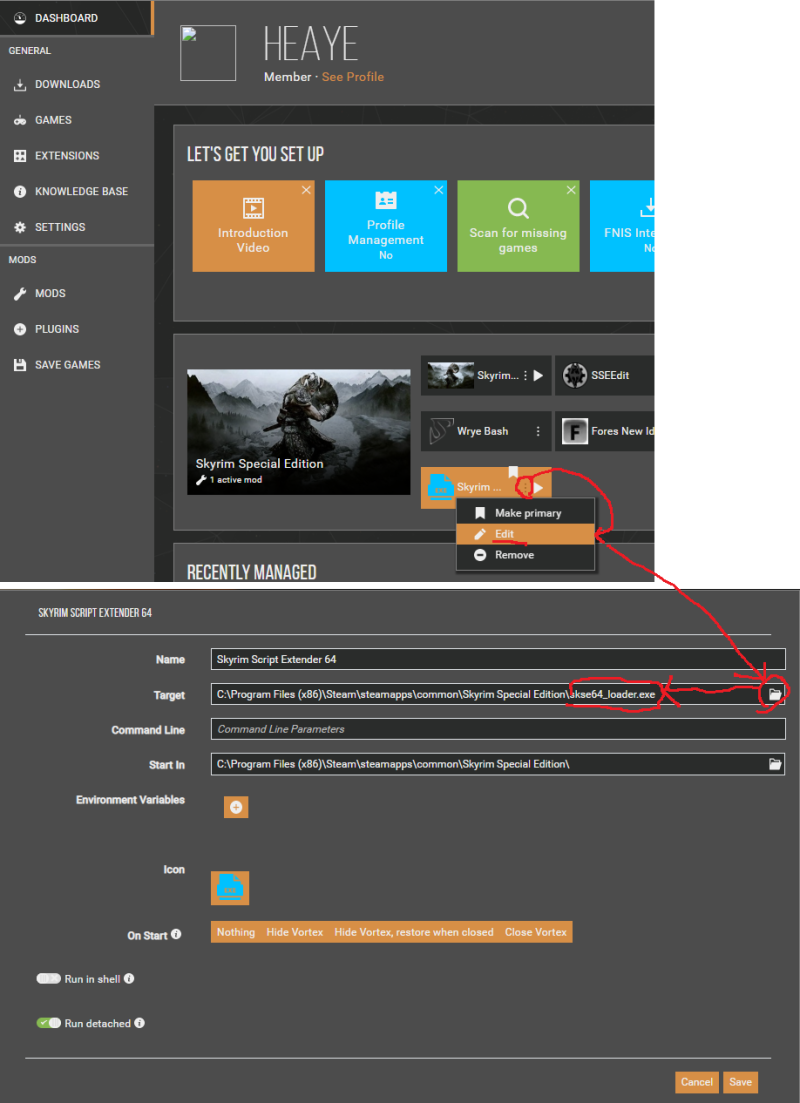800x1103 pixels.
Task: Click the Skyrim Special Edition game banner
Action: pyautogui.click(x=298, y=432)
